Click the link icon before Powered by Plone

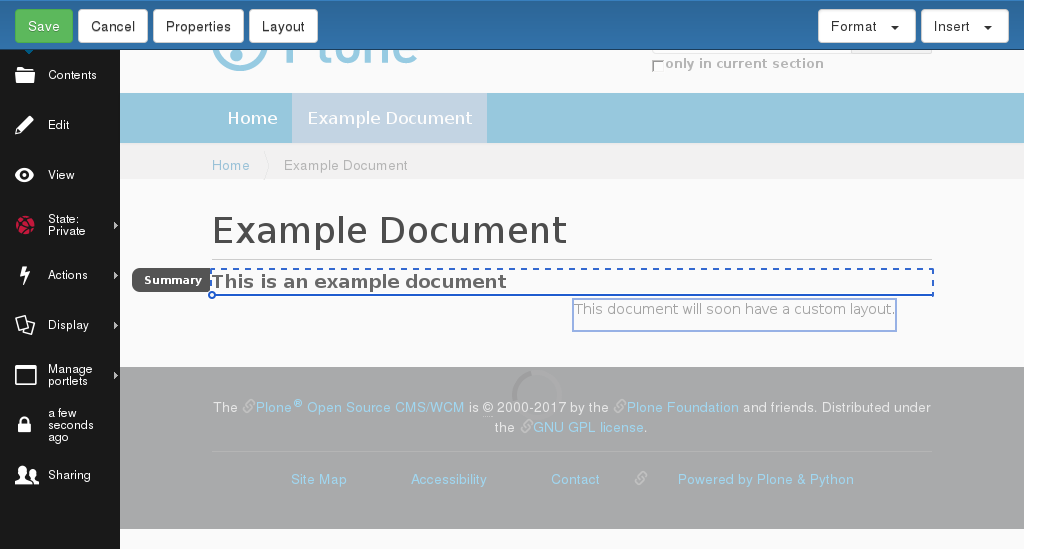tap(641, 478)
